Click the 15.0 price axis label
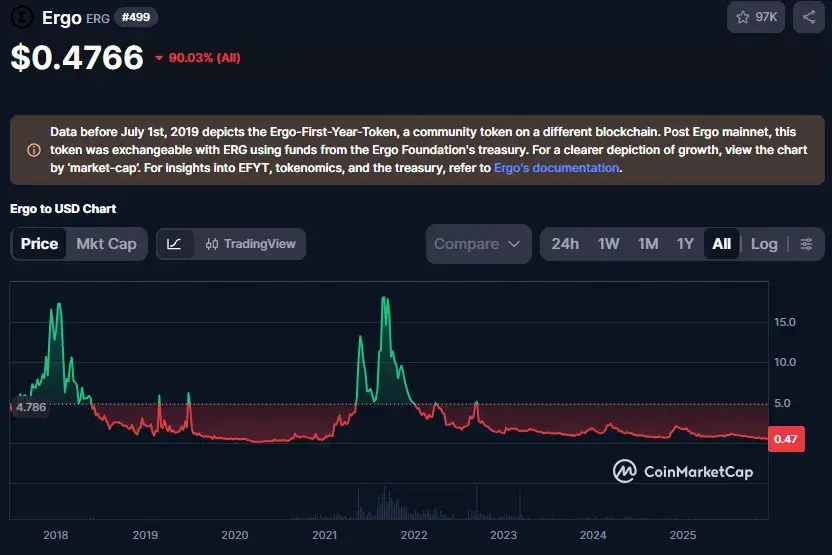 click(785, 322)
